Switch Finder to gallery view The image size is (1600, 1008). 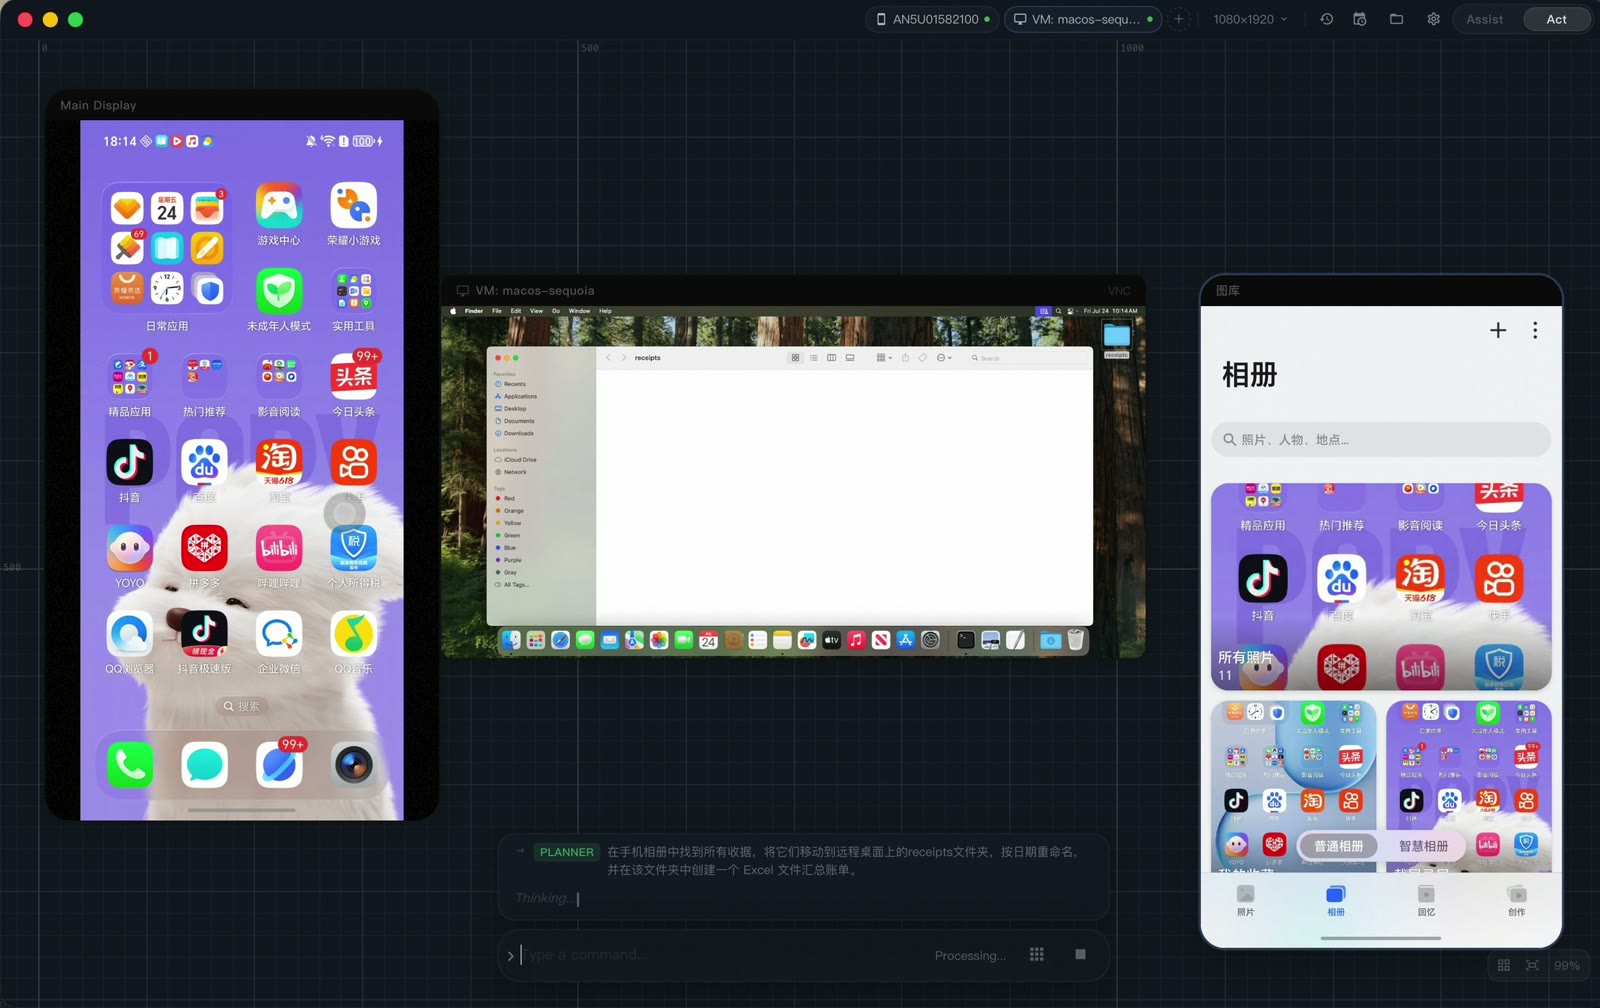click(850, 357)
